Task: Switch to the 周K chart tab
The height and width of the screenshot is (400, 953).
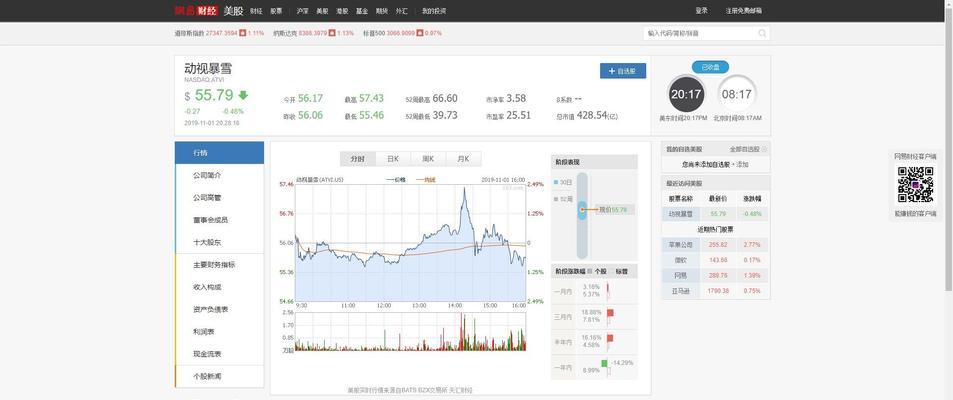Action: click(428, 159)
